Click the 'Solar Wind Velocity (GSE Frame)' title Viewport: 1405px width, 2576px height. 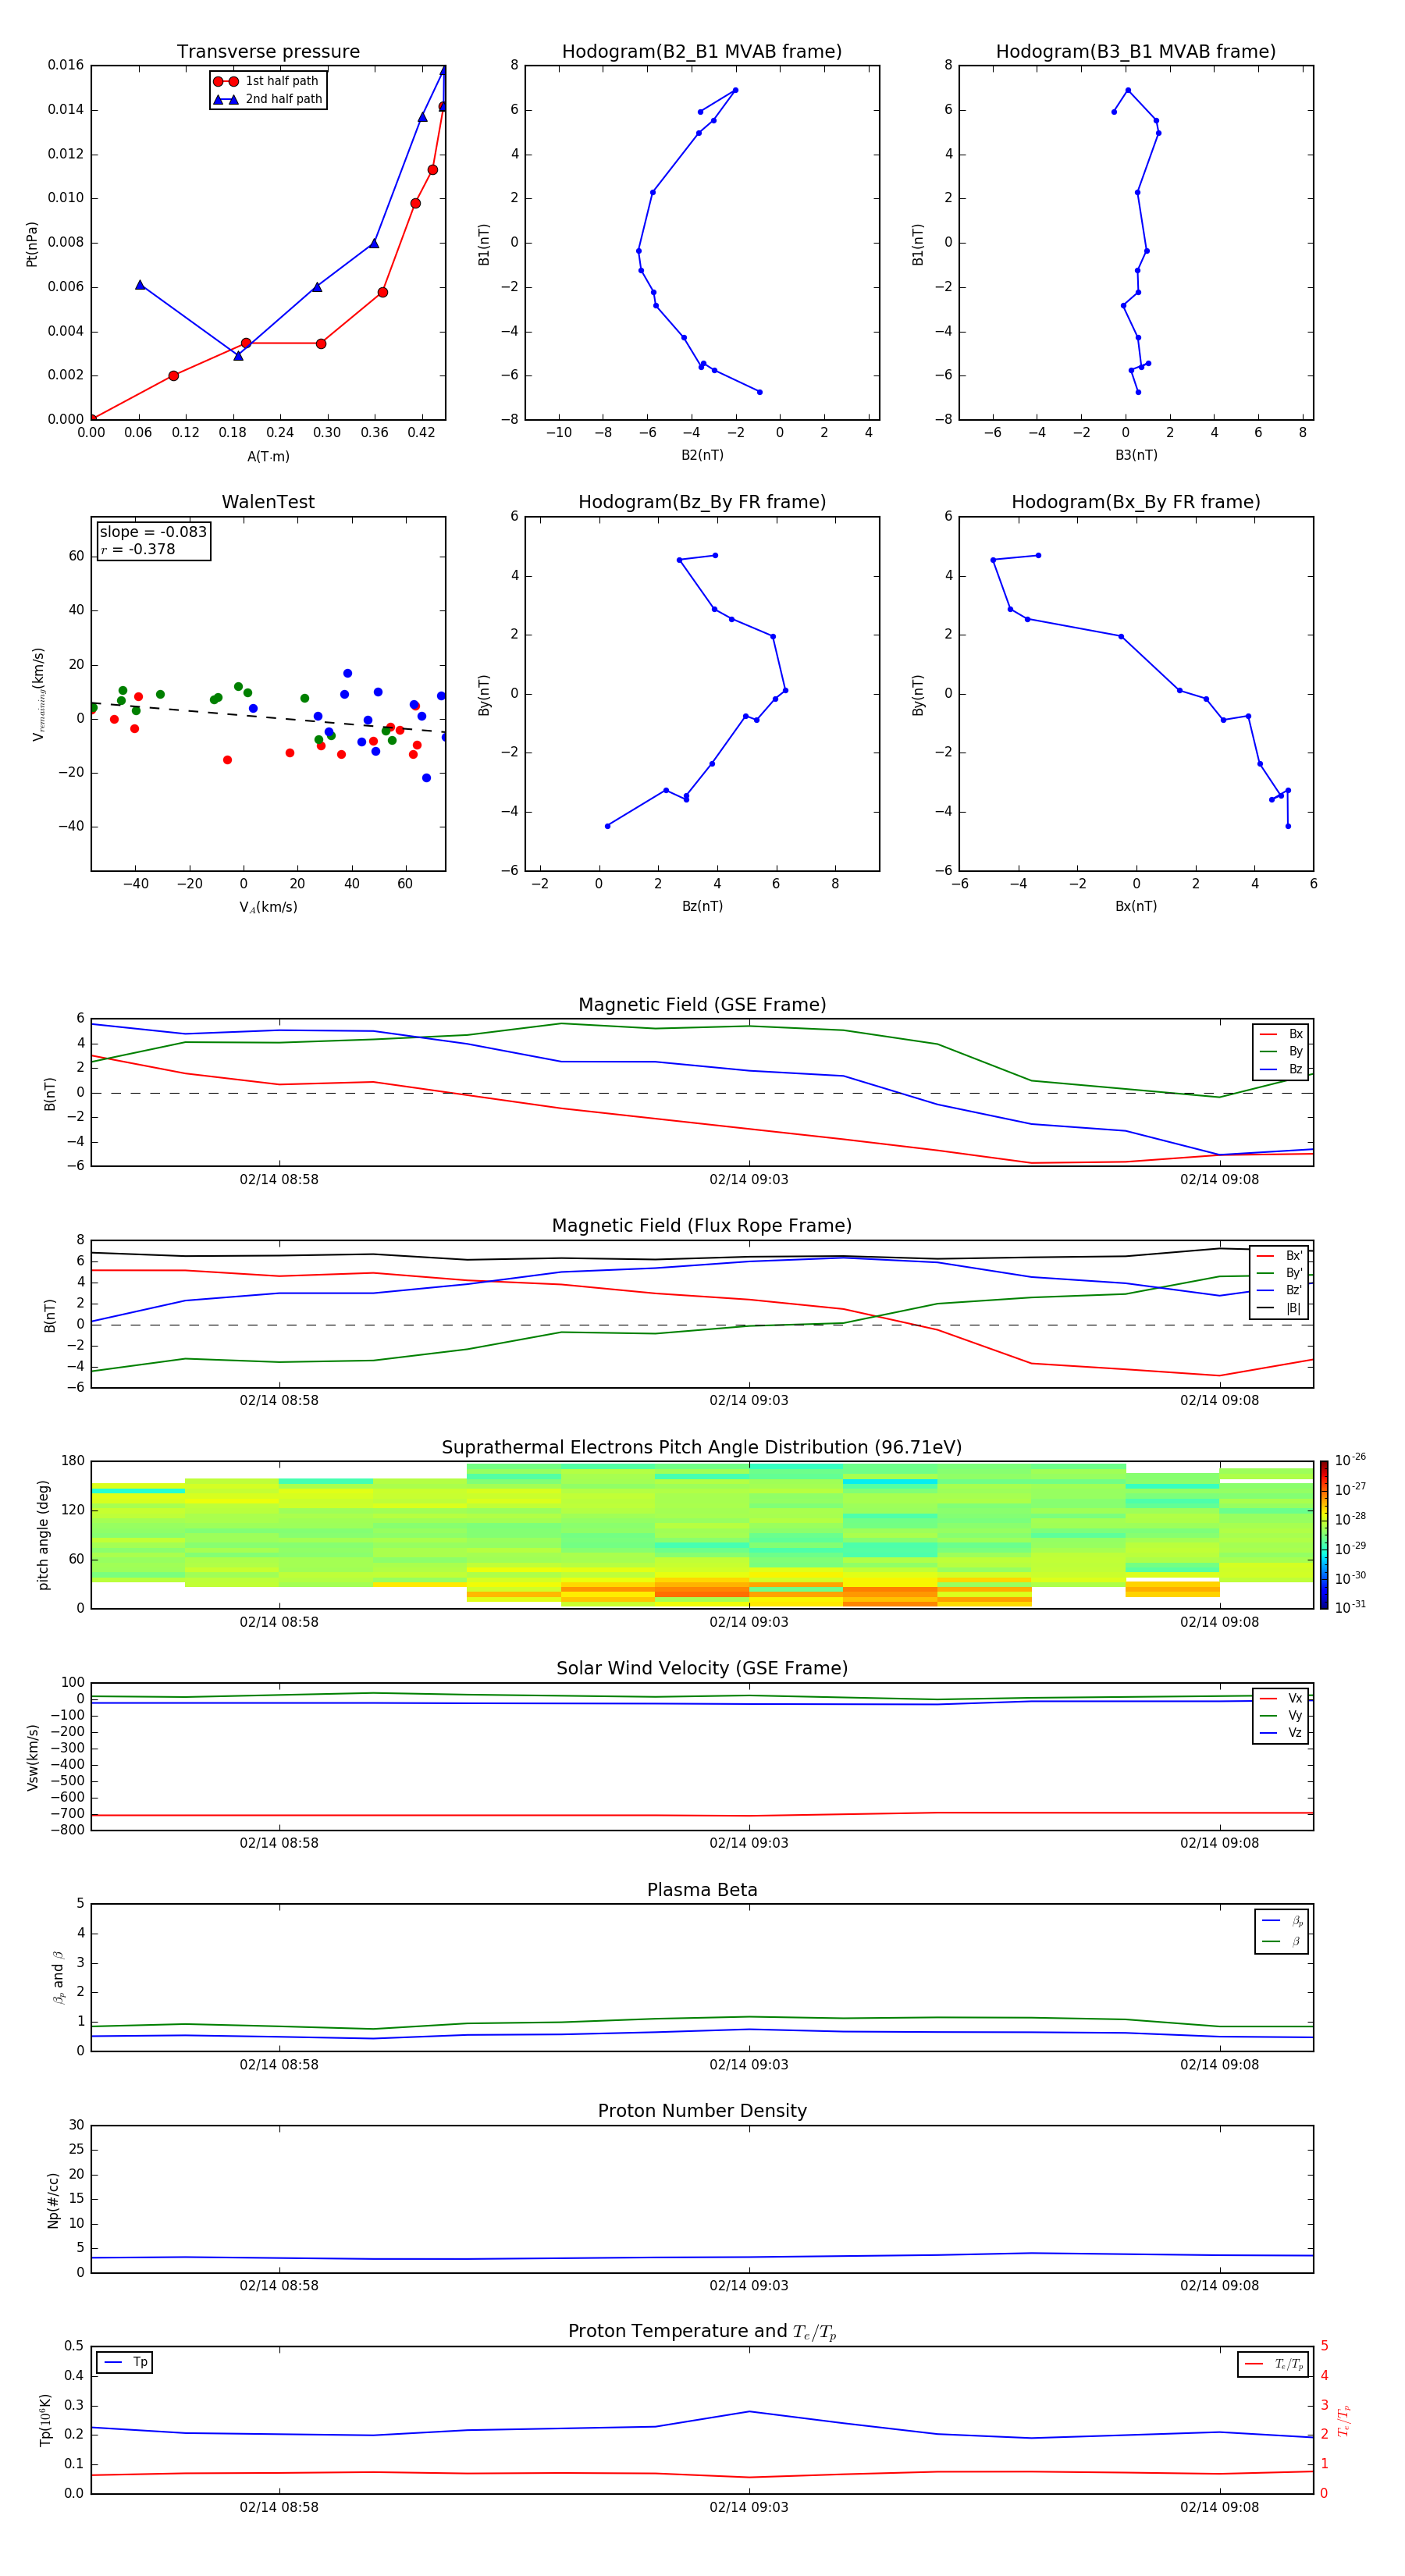(x=702, y=1668)
